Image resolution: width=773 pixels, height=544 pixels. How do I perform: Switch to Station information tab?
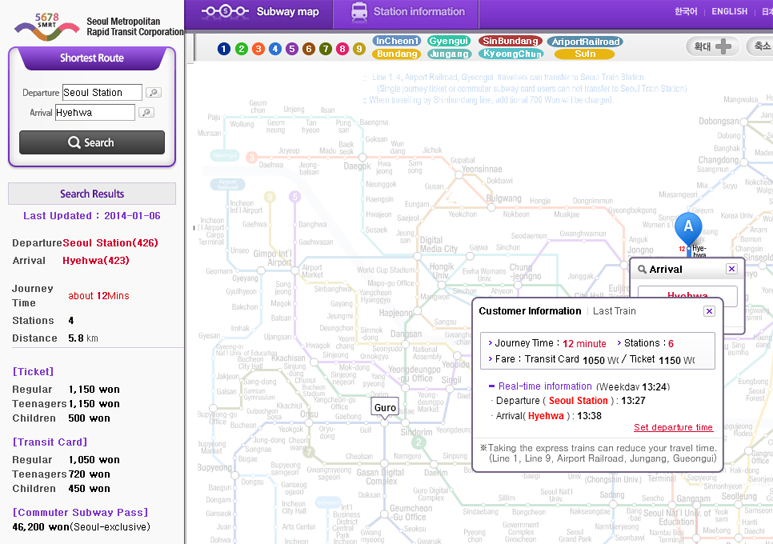tap(408, 12)
